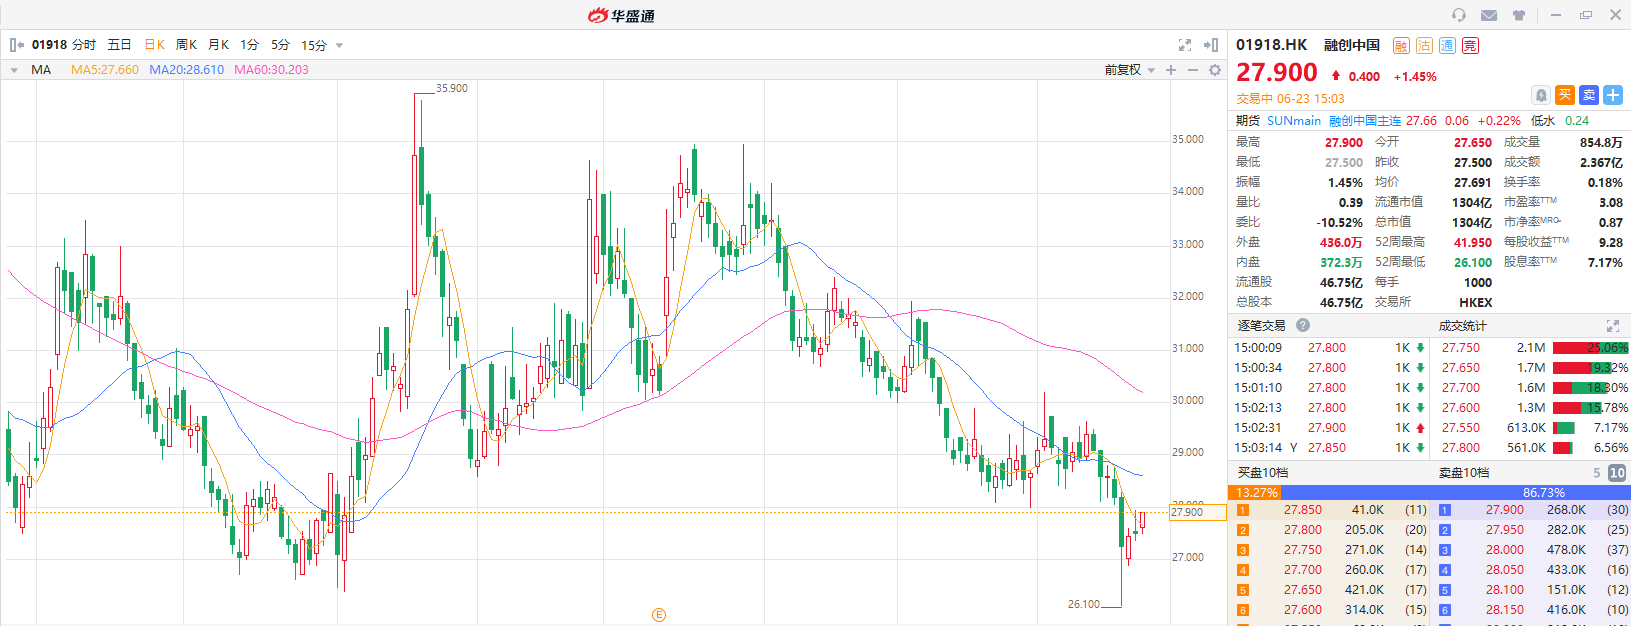Switch to 1分 one-minute chart
The image size is (1631, 626).
[249, 45]
